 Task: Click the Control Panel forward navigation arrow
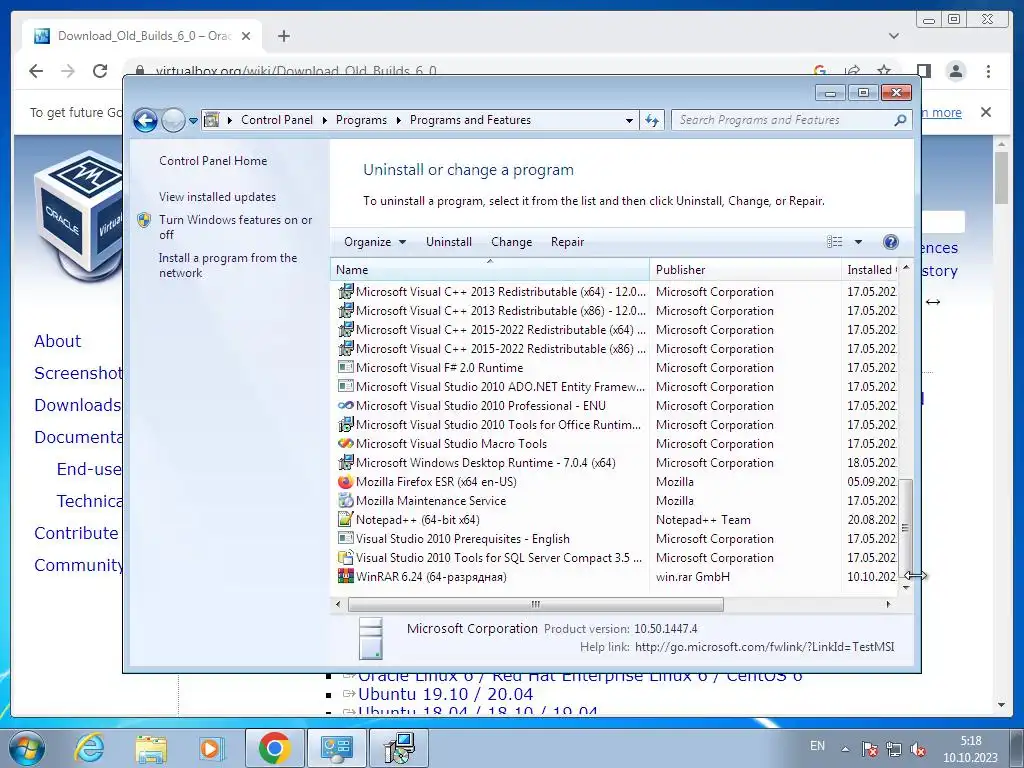(x=173, y=120)
